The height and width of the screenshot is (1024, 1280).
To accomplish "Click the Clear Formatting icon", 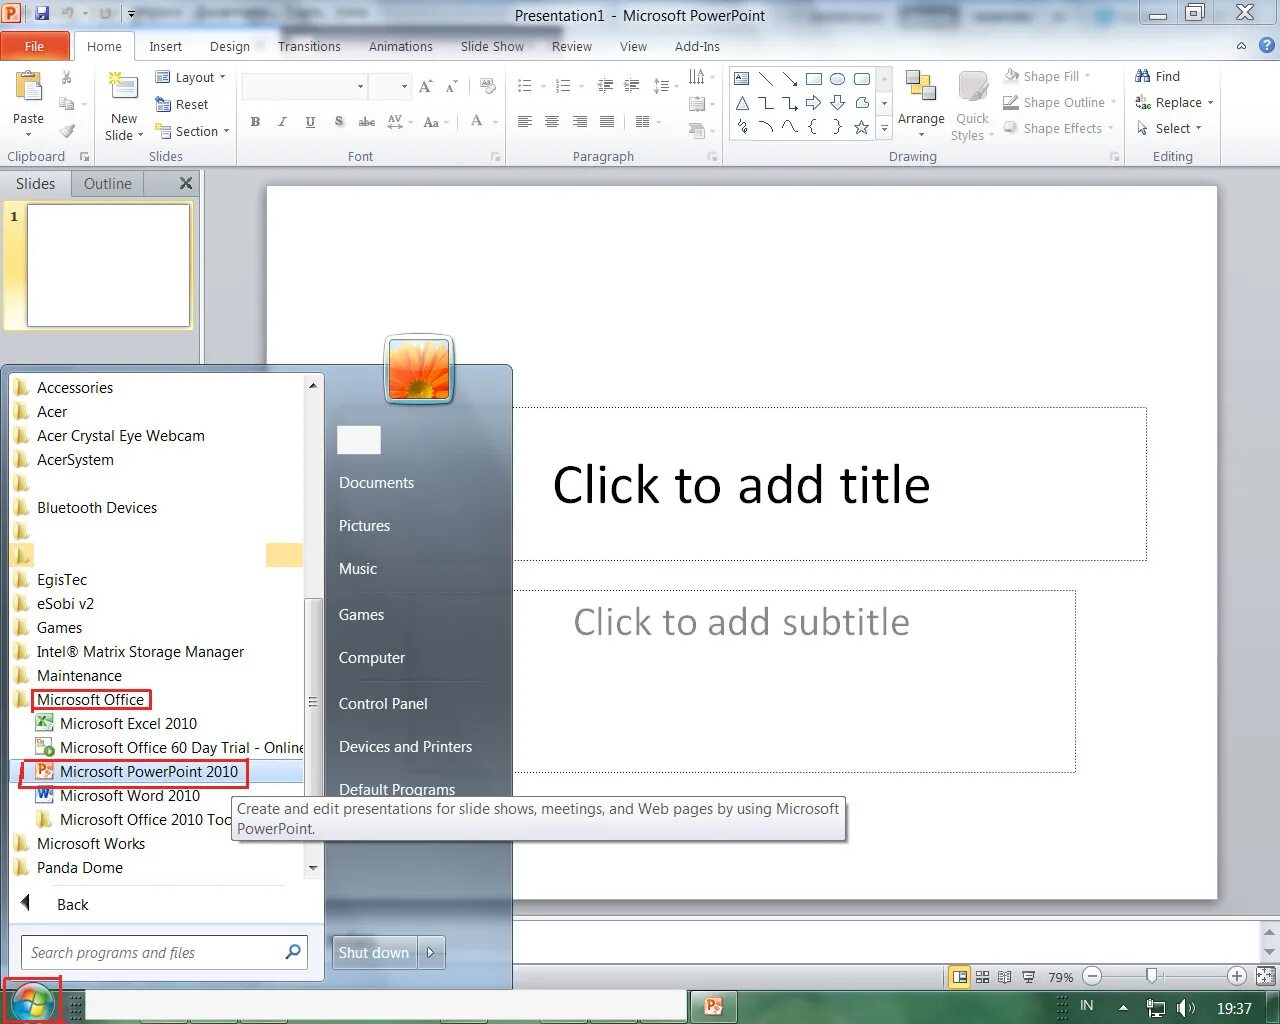I will click(488, 87).
